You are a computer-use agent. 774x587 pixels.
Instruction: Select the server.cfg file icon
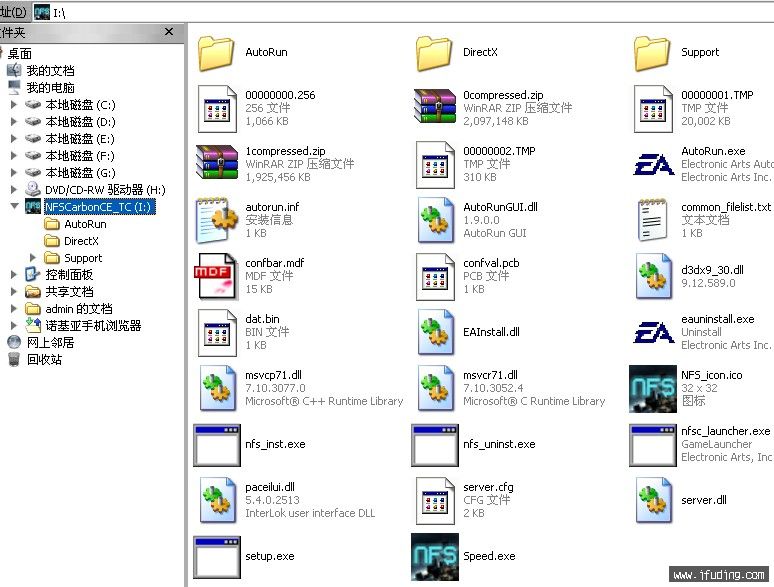435,501
